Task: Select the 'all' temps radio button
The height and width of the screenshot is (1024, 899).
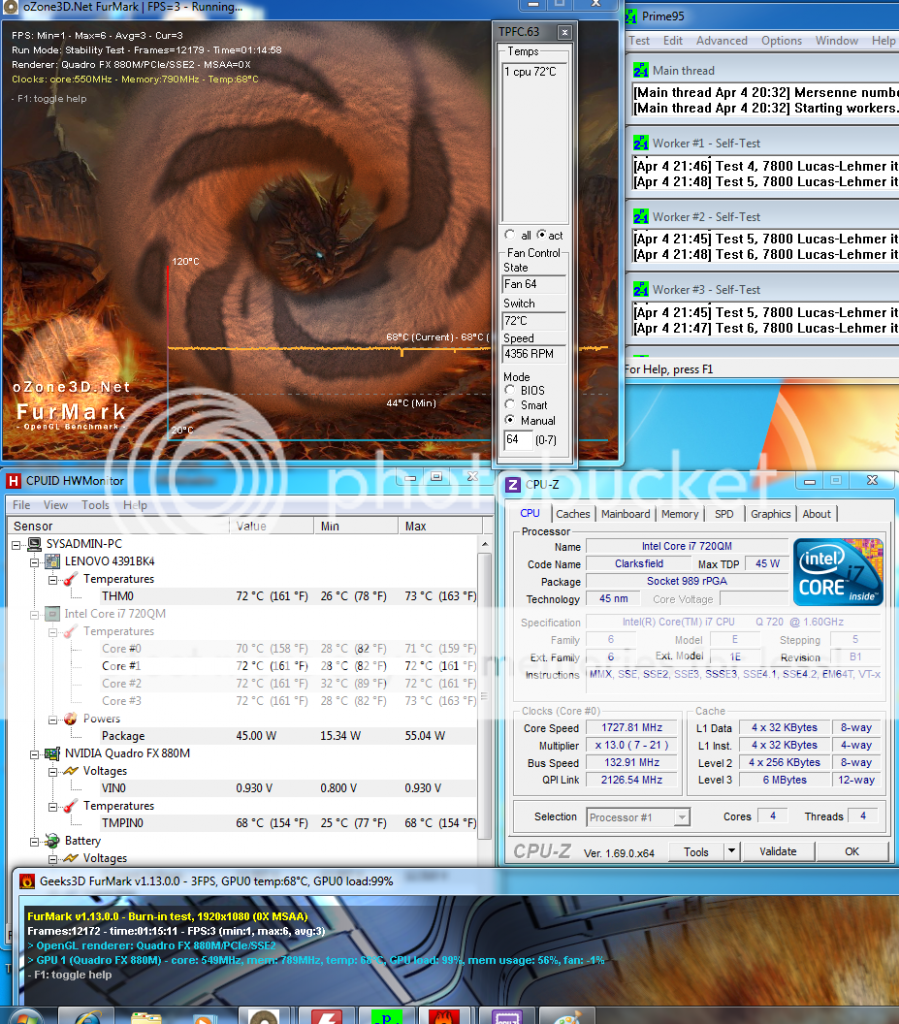Action: (510, 235)
